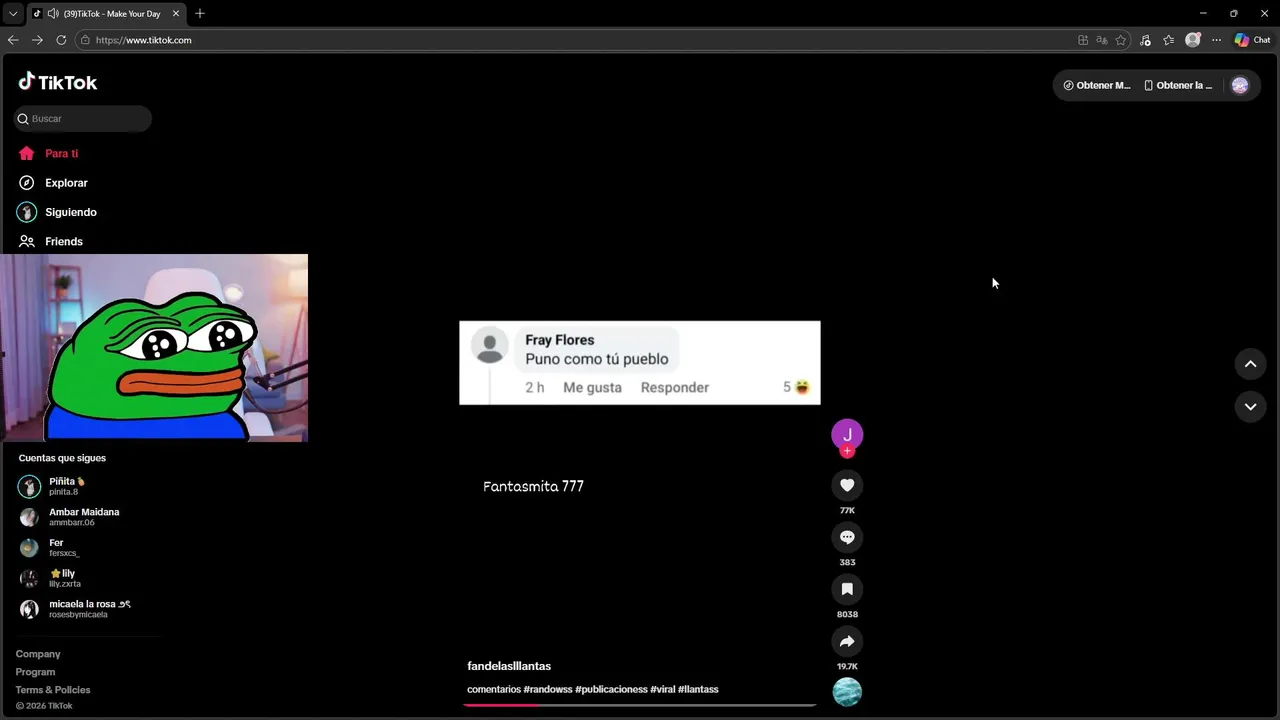Click Obtener la app button

[1178, 85]
